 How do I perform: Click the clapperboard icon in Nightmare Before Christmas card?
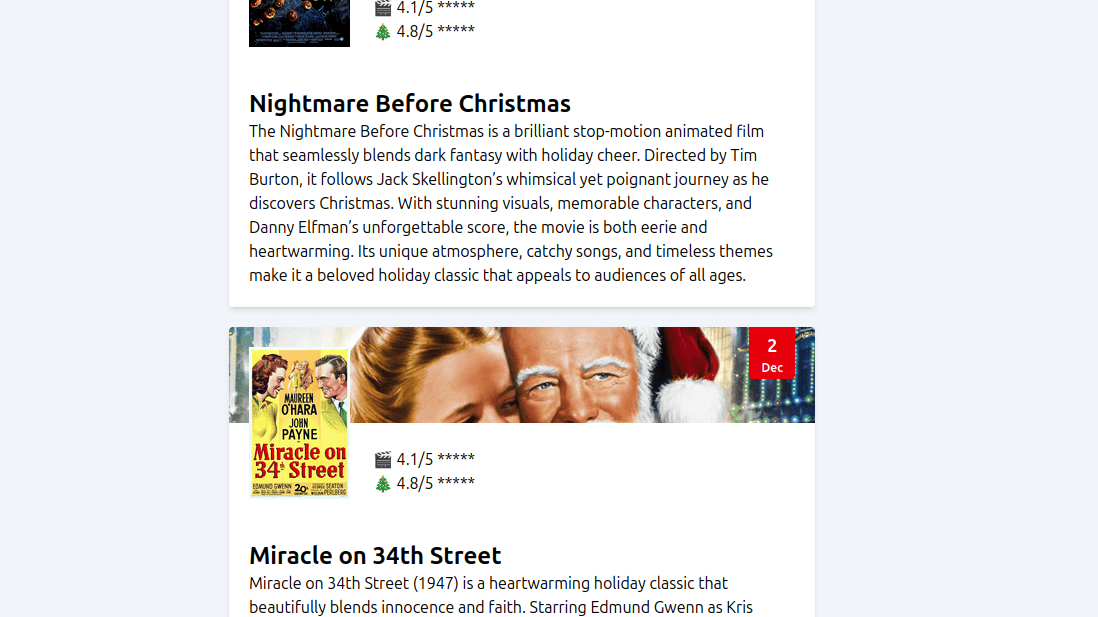pos(383,8)
